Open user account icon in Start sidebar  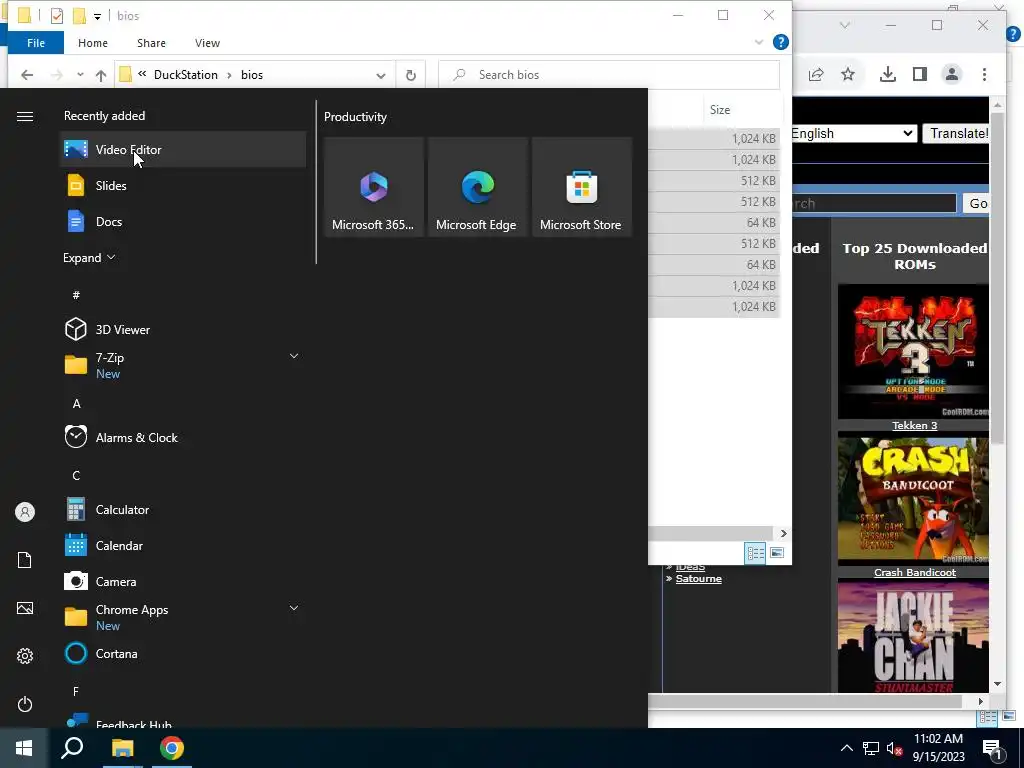click(x=25, y=512)
